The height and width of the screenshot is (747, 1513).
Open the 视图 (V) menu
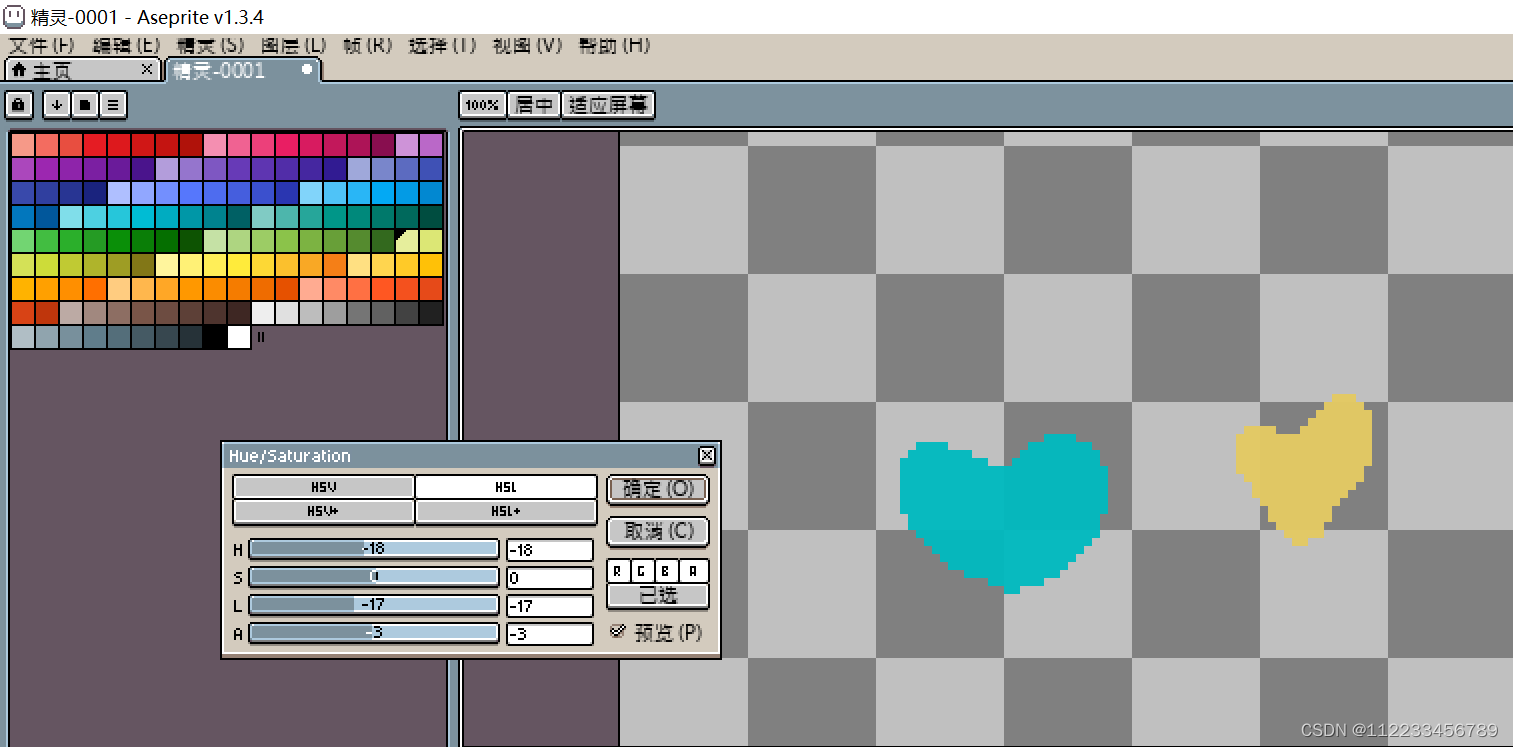click(x=528, y=45)
